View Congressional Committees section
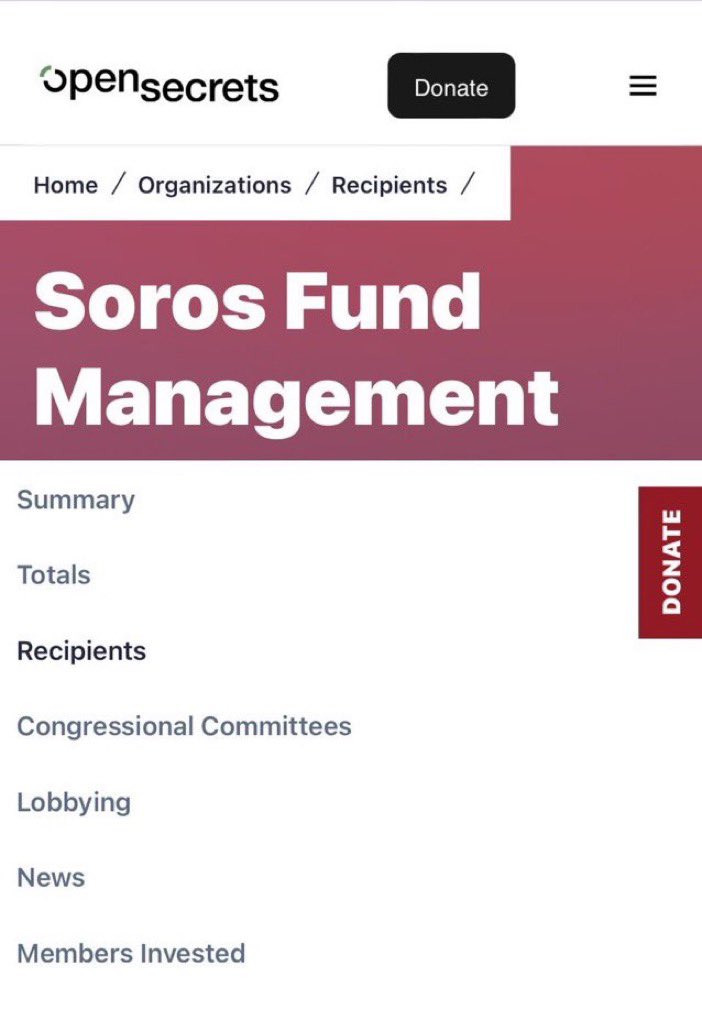Screen dimensions: 702x1021 tap(184, 726)
